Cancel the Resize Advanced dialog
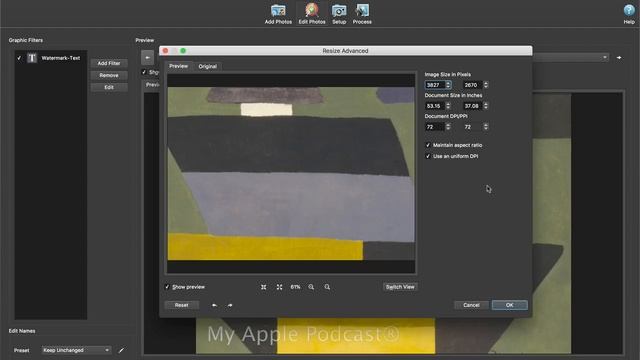This screenshot has width=640, height=360. (471, 305)
